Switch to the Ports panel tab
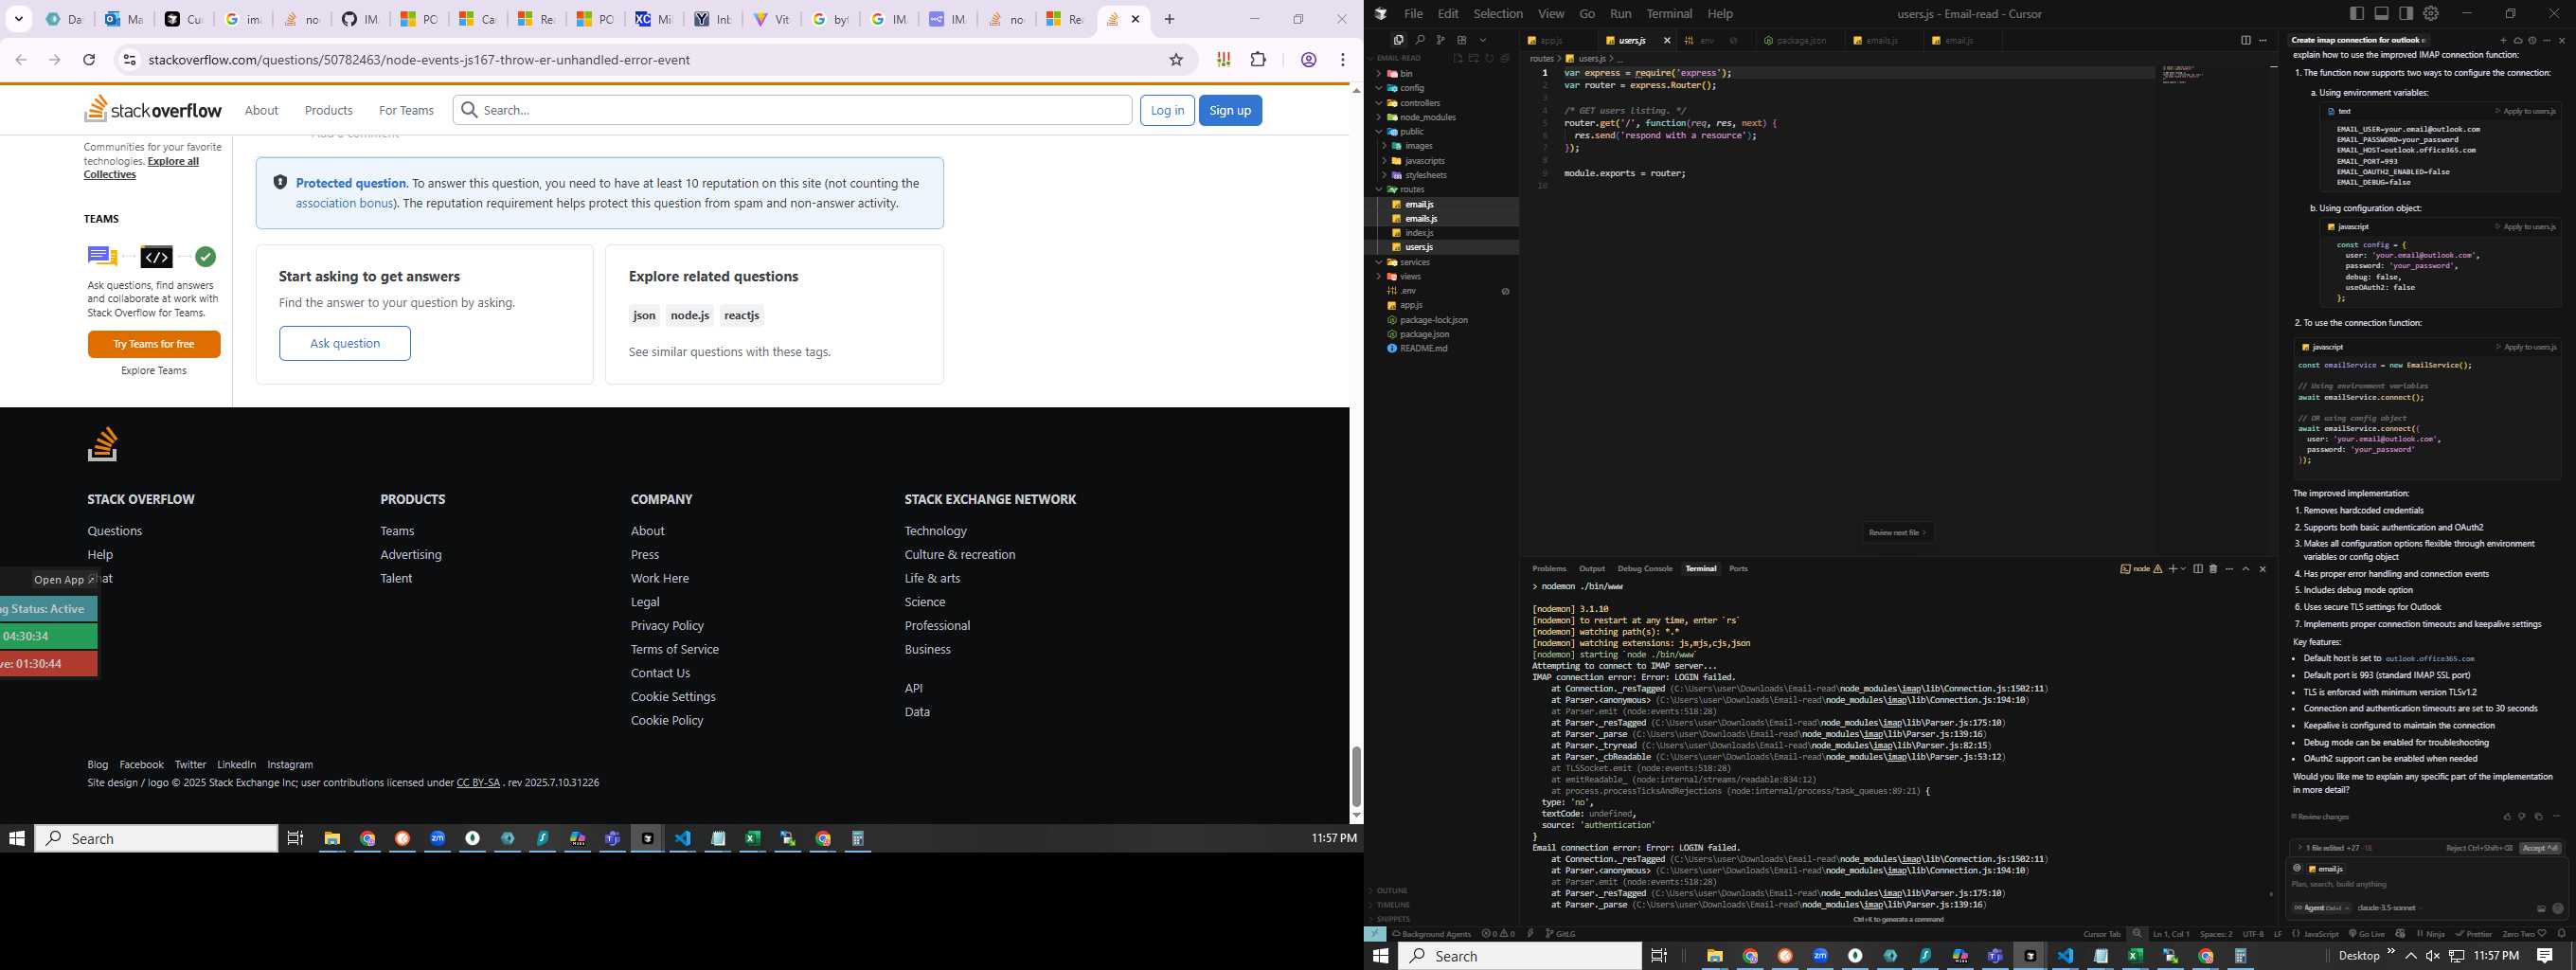The width and height of the screenshot is (2576, 970). tap(1738, 568)
